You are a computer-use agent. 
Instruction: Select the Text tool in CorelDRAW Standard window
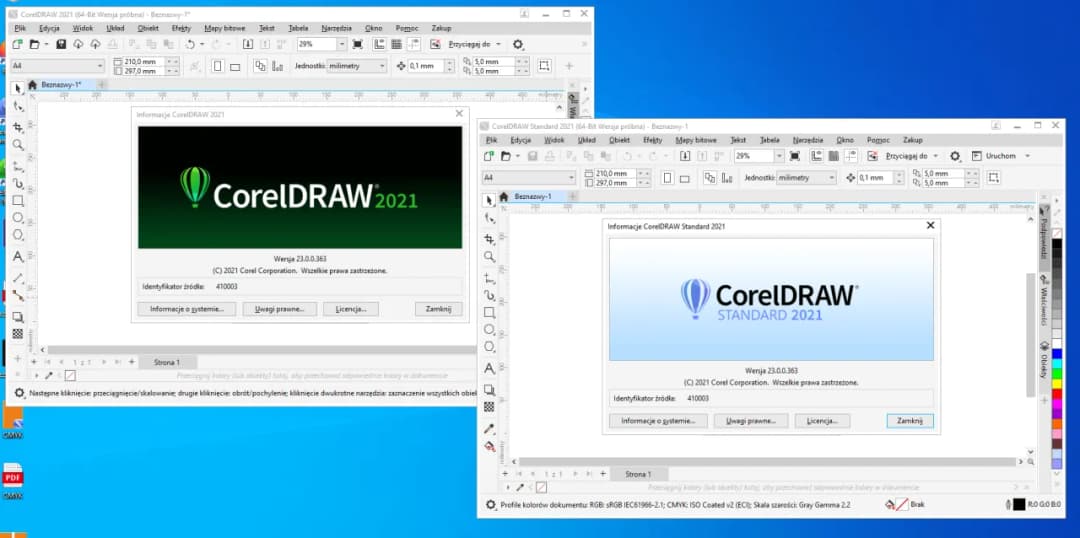click(489, 368)
